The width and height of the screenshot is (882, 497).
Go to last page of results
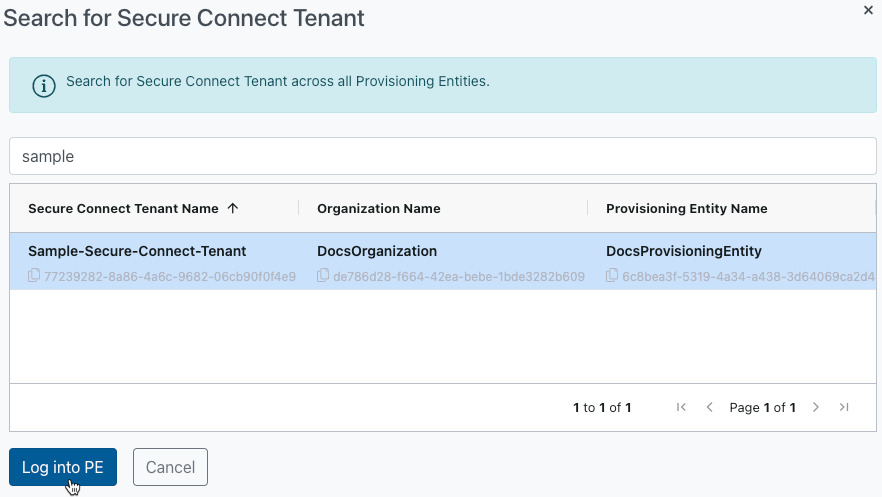[x=844, y=407]
